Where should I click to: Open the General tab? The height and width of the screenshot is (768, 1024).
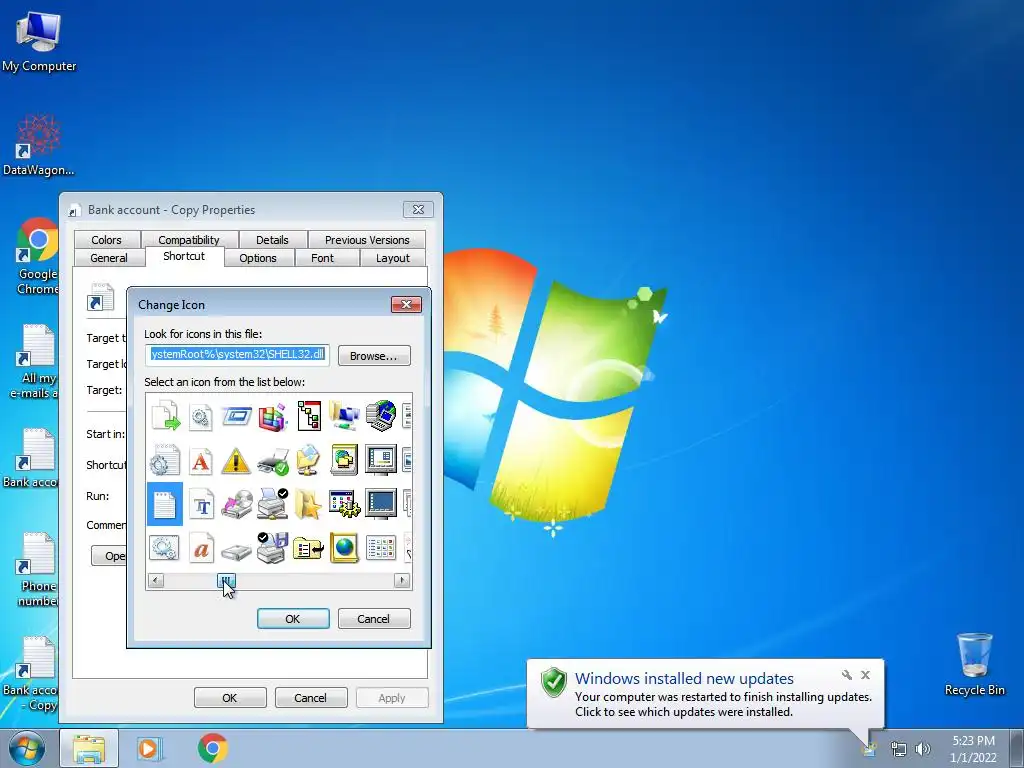[109, 258]
